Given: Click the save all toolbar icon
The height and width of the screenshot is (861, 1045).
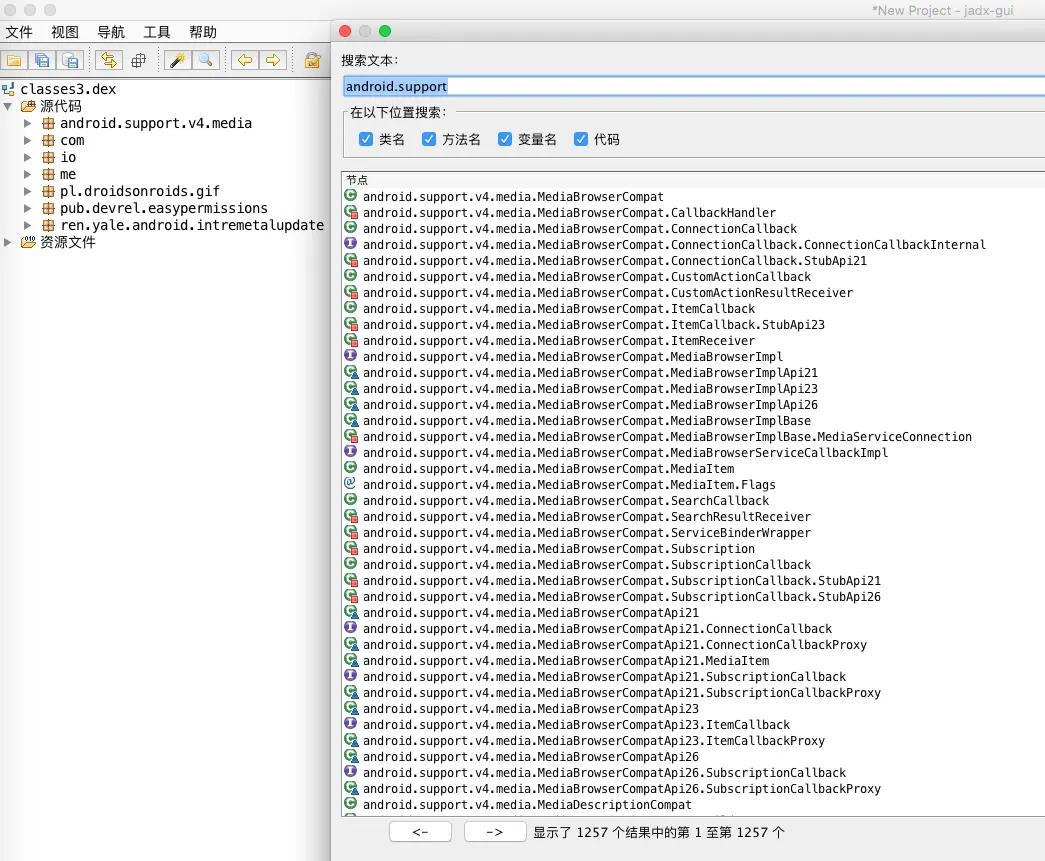Looking at the screenshot, I should pyautogui.click(x=42, y=61).
